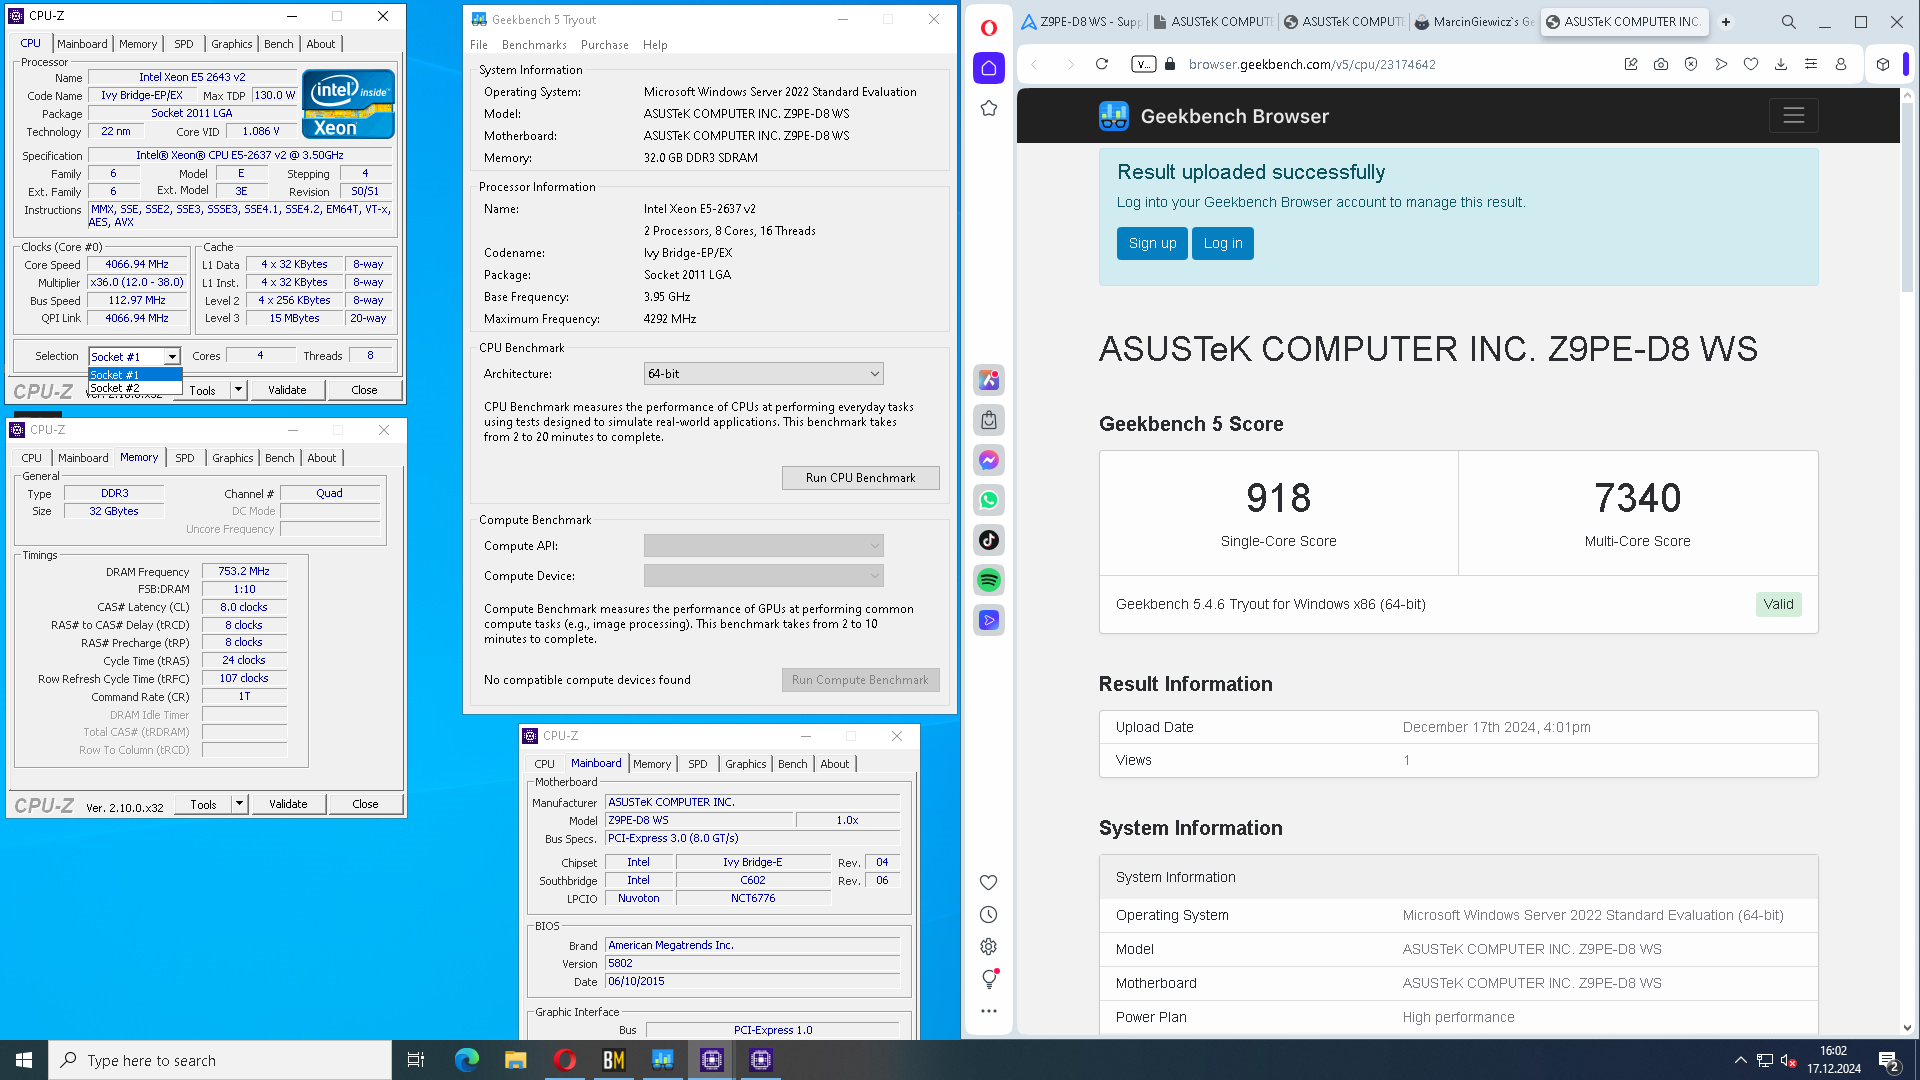Open Opera settings gear in sidebar
The width and height of the screenshot is (1920, 1080).
(x=988, y=946)
